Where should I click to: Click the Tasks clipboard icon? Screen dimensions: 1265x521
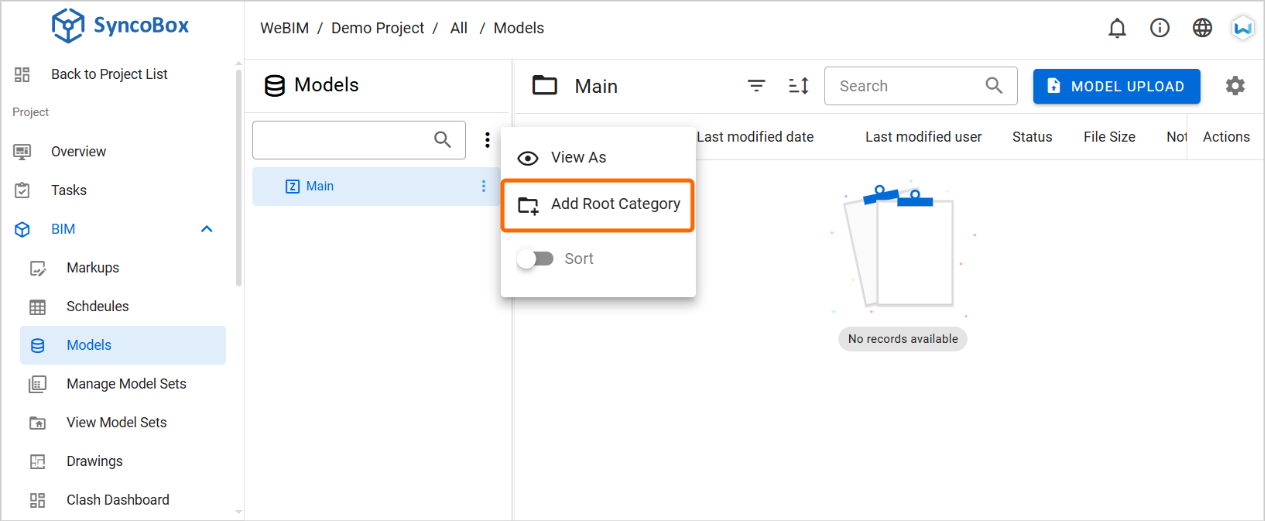pos(22,190)
